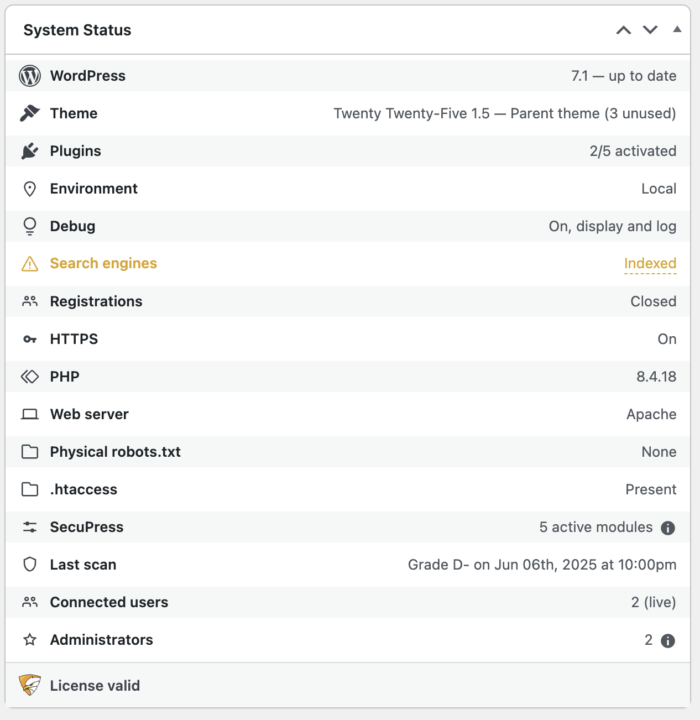Click the Last scan row label

pos(83,565)
